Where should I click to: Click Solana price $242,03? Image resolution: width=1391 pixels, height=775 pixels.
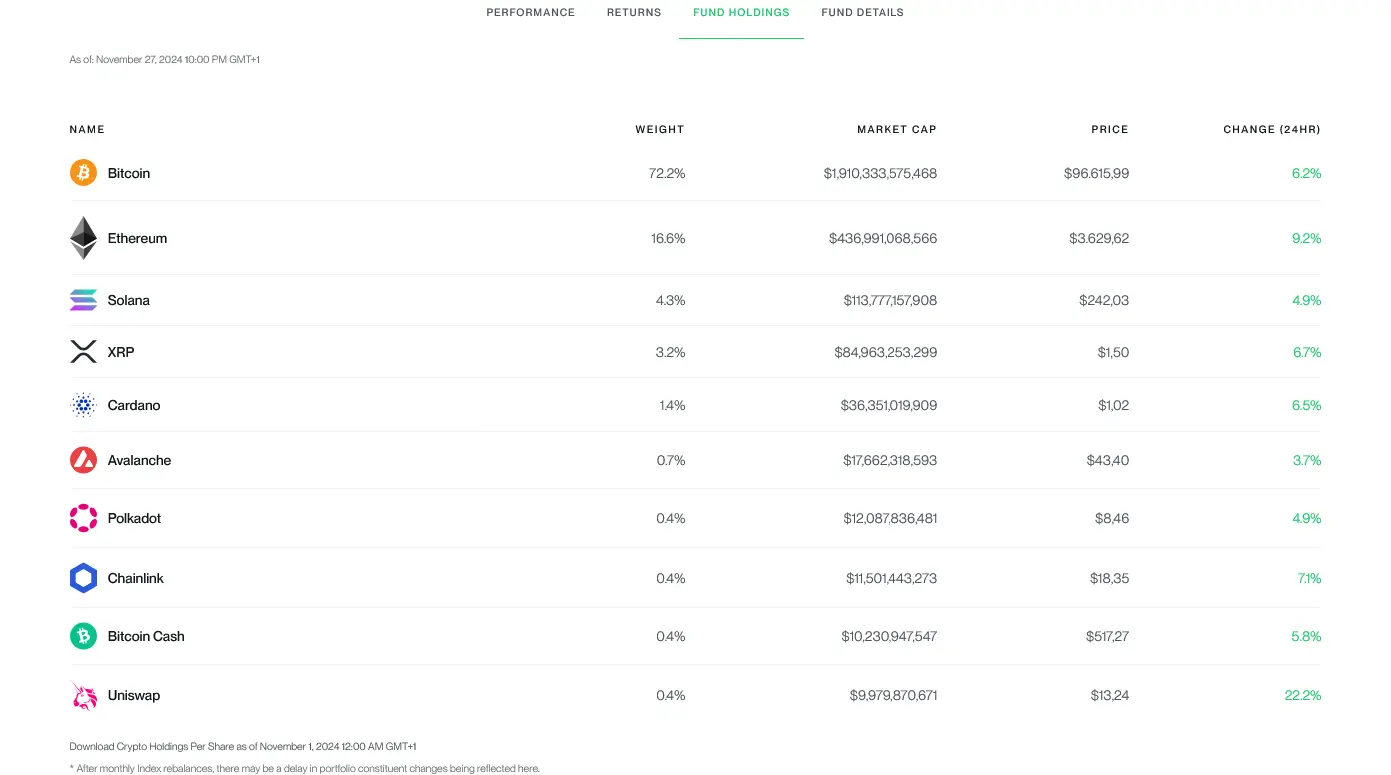[x=1104, y=300]
